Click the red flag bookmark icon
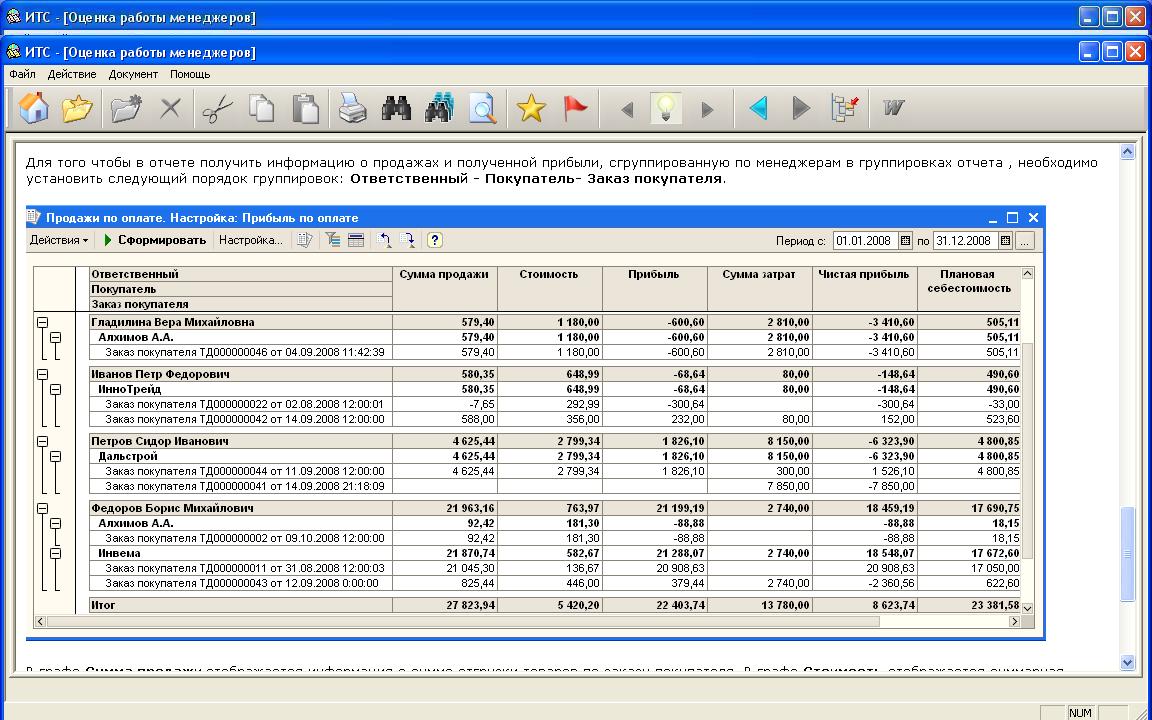1152x720 pixels. point(575,108)
